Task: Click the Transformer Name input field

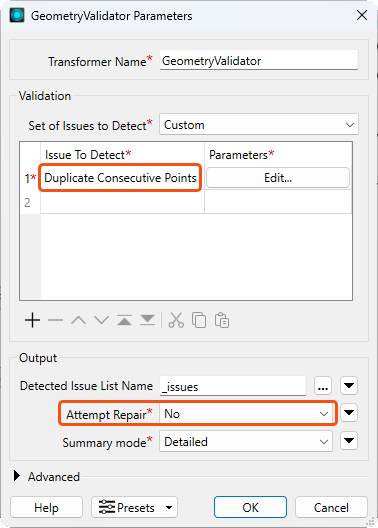Action: (x=259, y=61)
